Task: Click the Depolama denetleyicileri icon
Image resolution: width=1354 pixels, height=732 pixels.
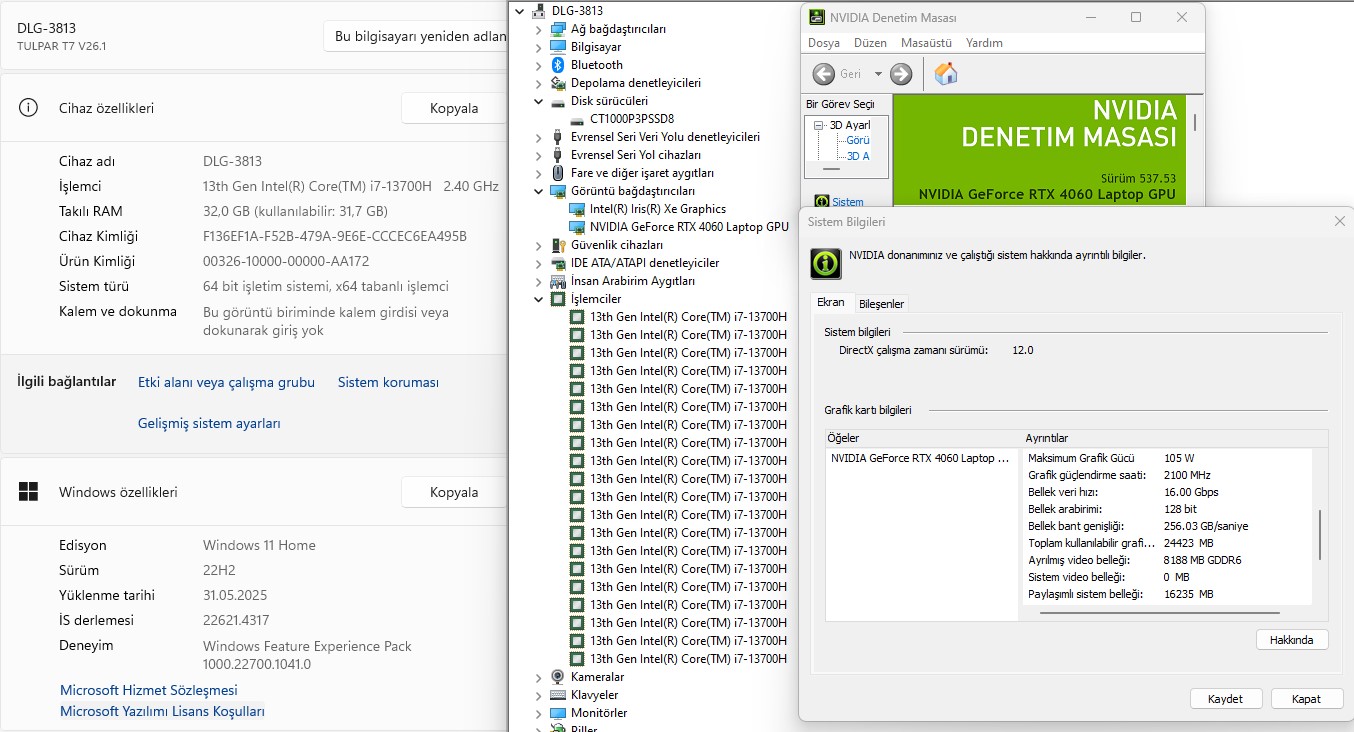Action: click(558, 83)
